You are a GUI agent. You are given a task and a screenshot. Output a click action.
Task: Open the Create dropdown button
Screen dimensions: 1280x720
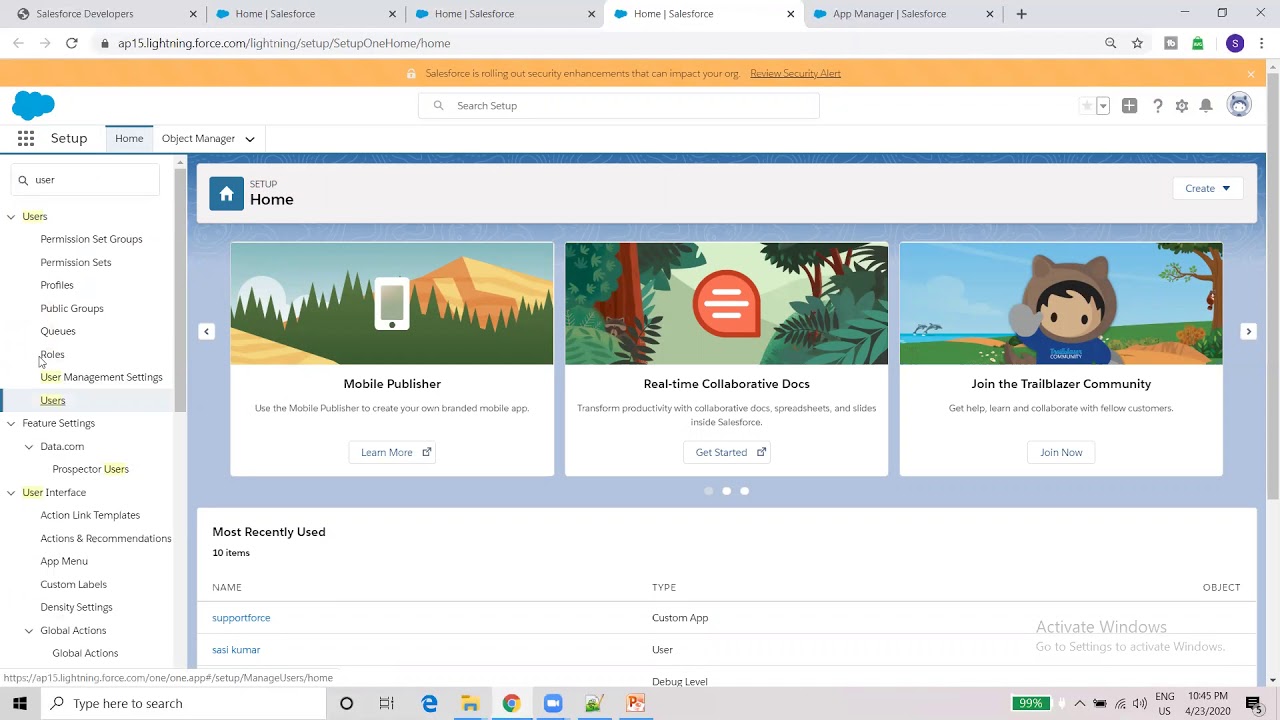click(x=1207, y=188)
